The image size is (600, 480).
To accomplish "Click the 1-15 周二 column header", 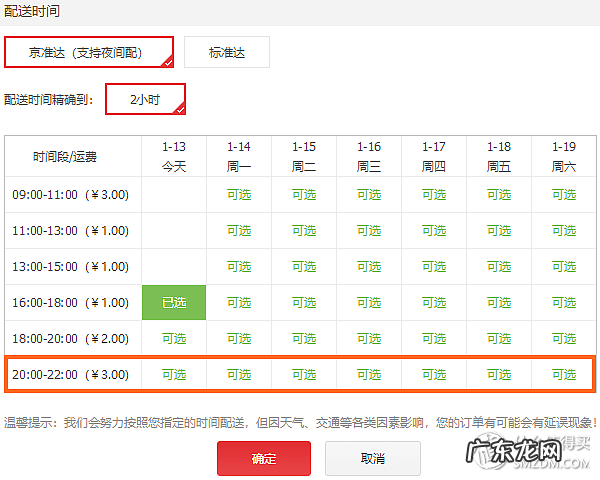I will (x=304, y=156).
